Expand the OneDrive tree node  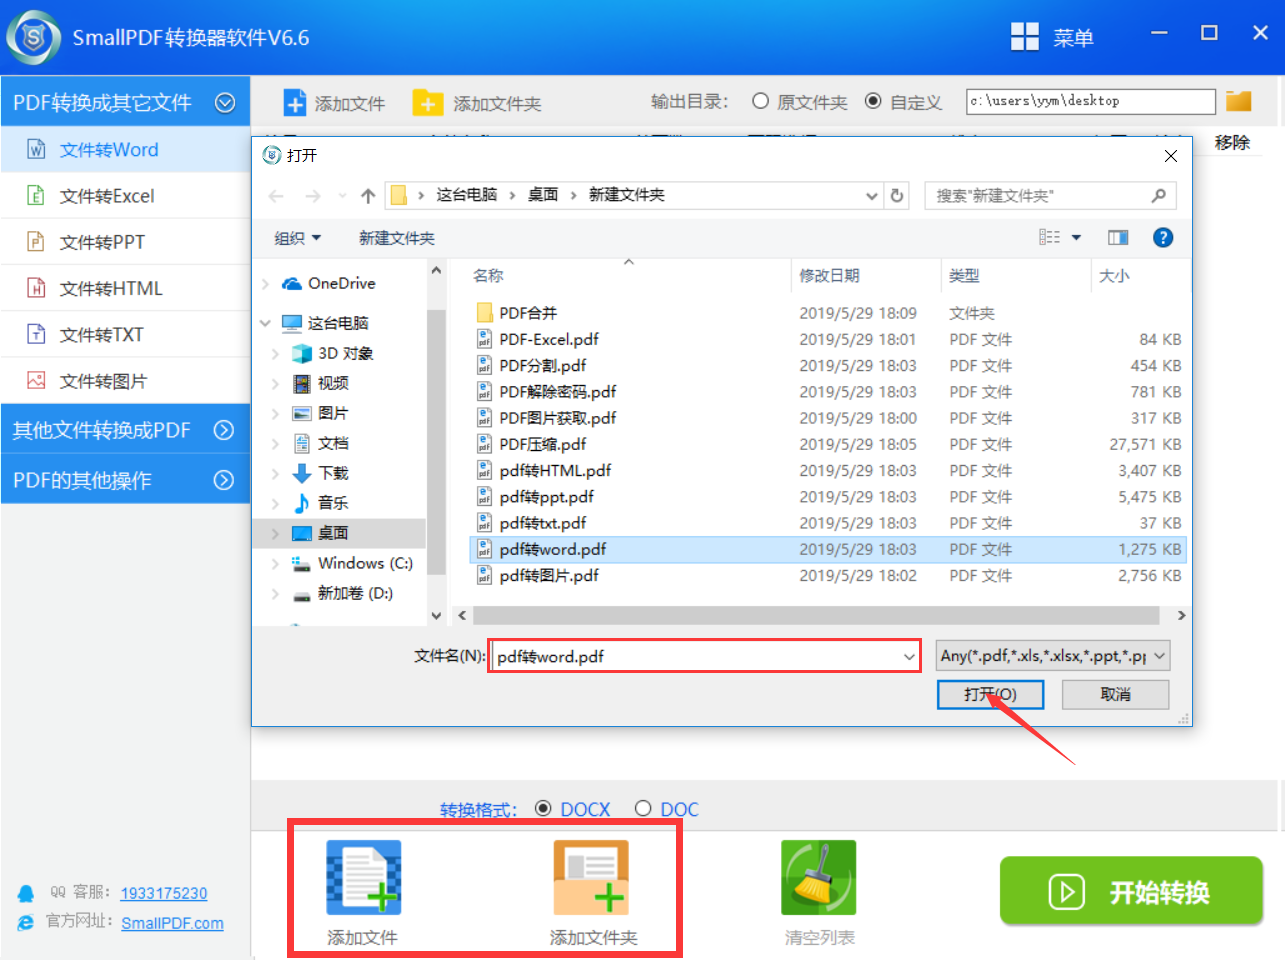[265, 284]
